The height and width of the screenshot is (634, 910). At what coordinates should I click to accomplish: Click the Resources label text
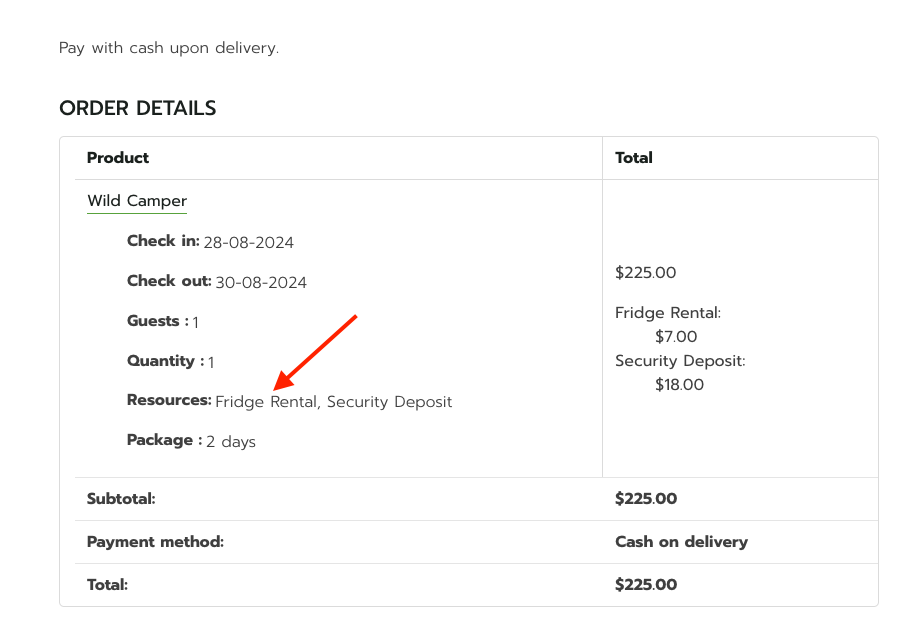[x=169, y=401]
